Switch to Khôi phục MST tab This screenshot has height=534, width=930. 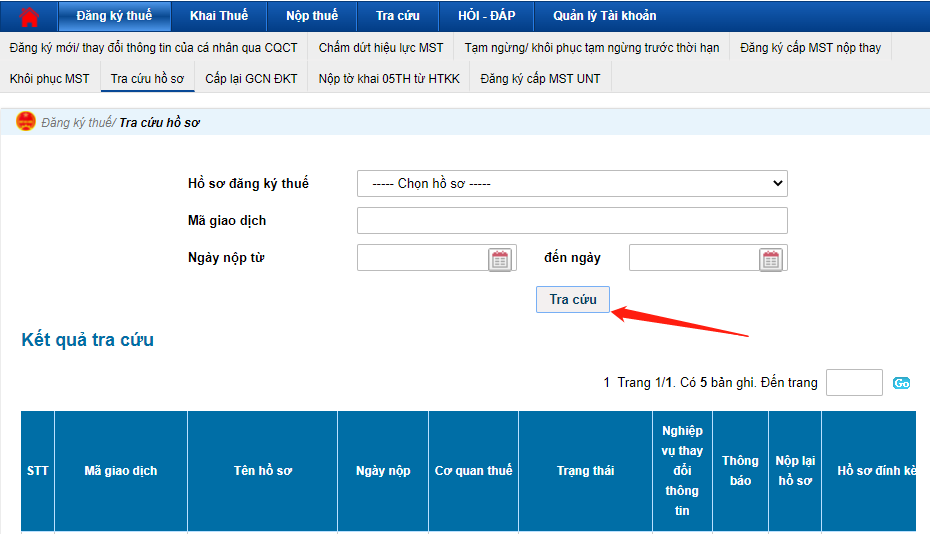point(49,78)
